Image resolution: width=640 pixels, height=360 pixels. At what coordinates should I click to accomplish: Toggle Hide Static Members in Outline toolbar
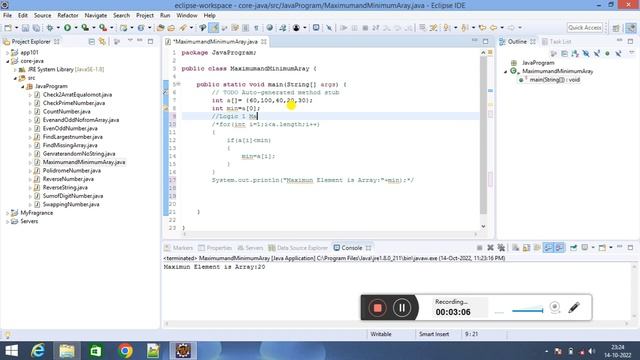point(597,53)
